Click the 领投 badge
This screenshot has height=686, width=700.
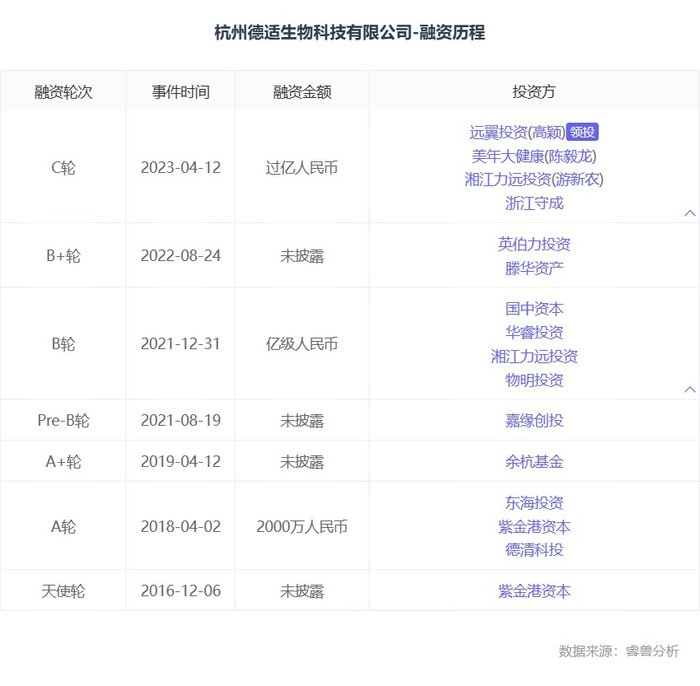click(582, 132)
